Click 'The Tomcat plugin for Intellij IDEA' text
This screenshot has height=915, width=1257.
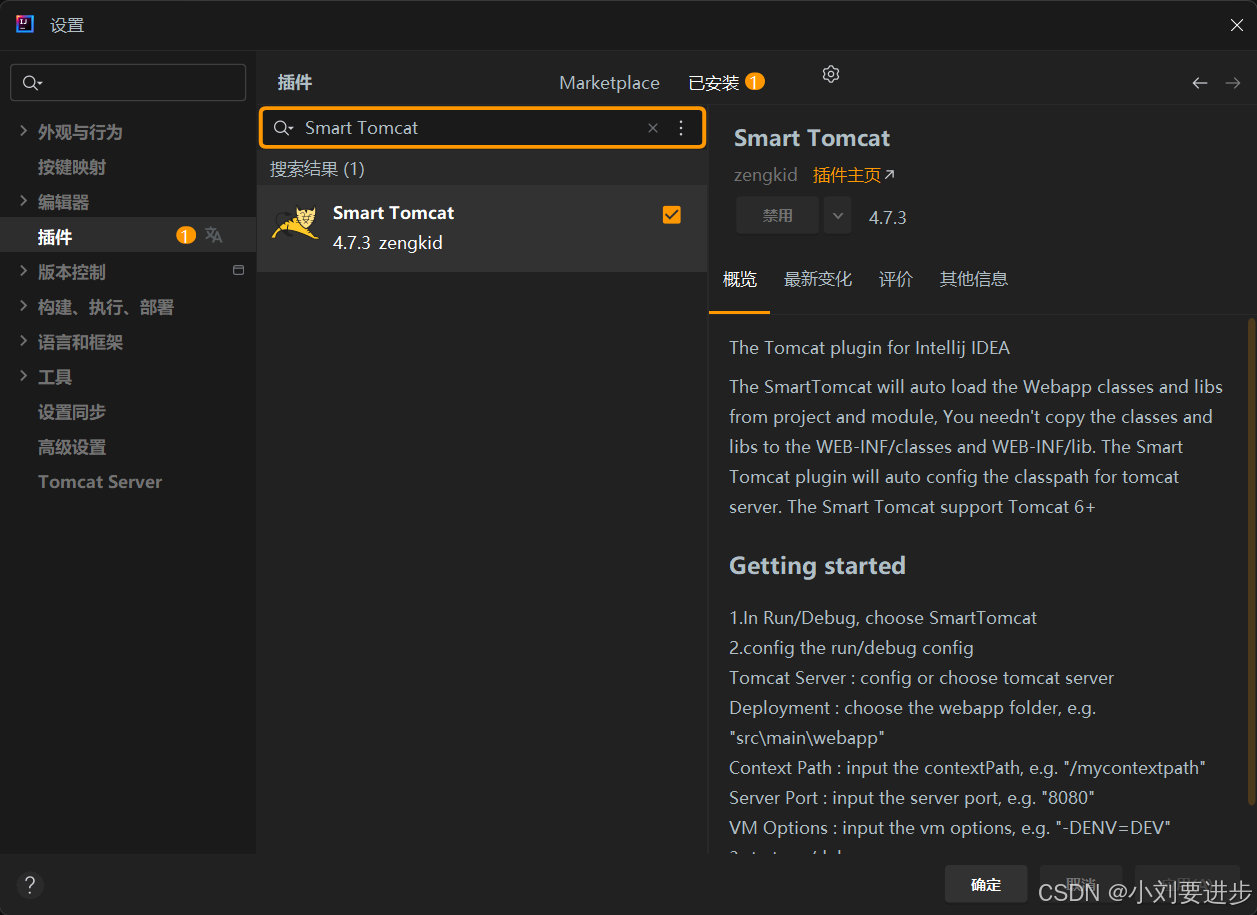tap(869, 348)
